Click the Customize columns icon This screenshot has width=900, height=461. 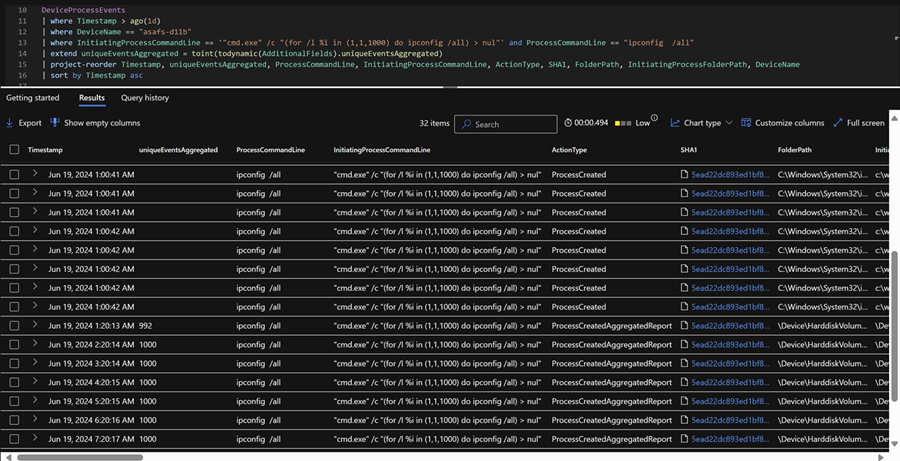(x=746, y=123)
